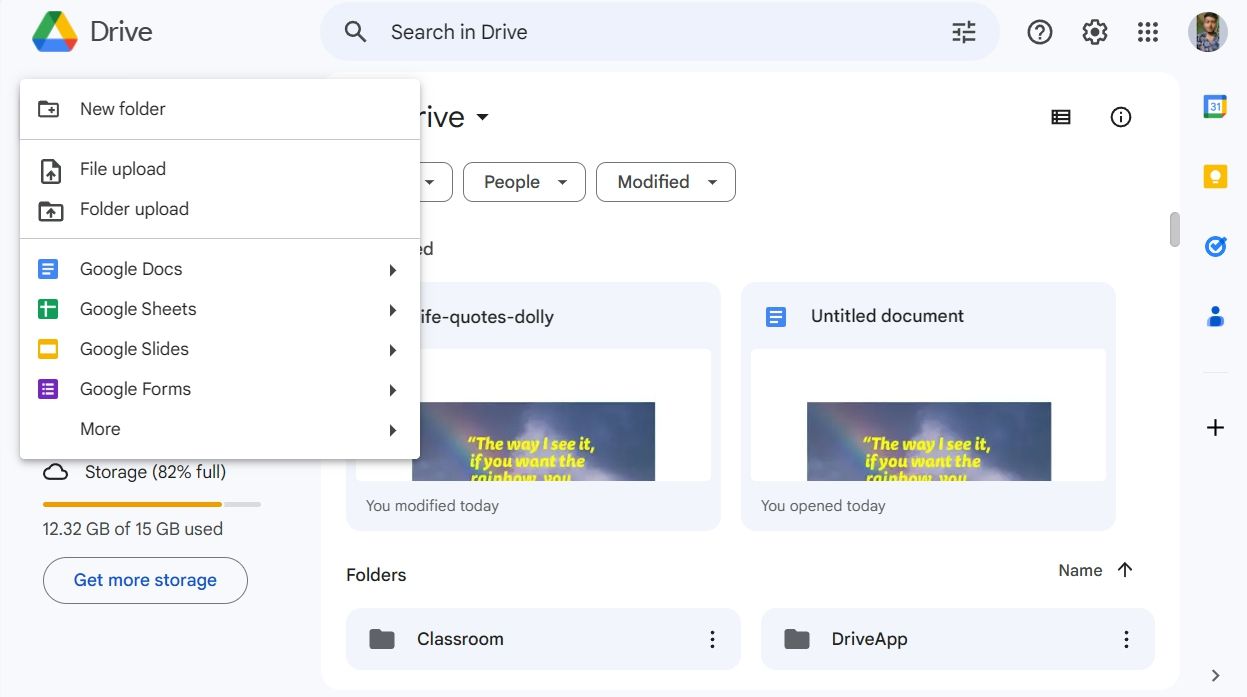Select New folder from the menu
1247x697 pixels.
point(122,108)
